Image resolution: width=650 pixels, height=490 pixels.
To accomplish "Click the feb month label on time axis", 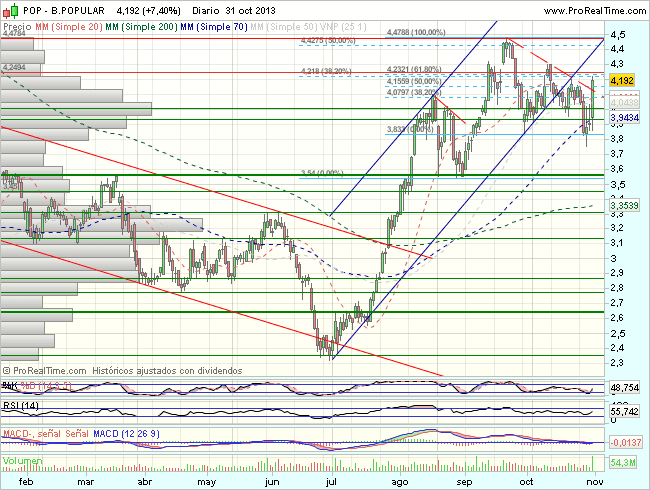I will point(26,482).
